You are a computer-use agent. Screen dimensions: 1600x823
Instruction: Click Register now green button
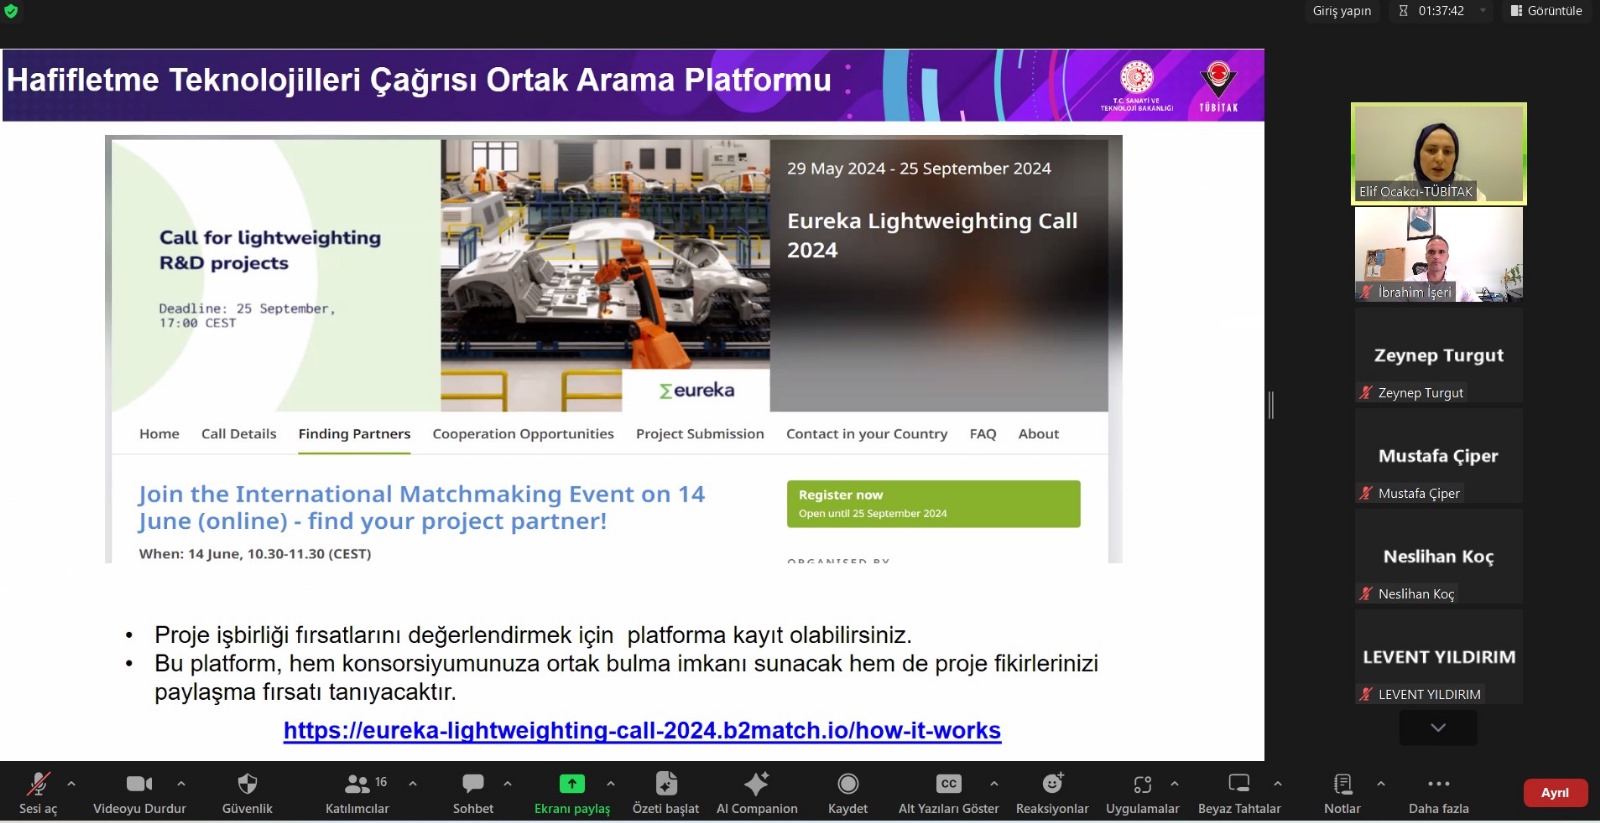(x=933, y=504)
